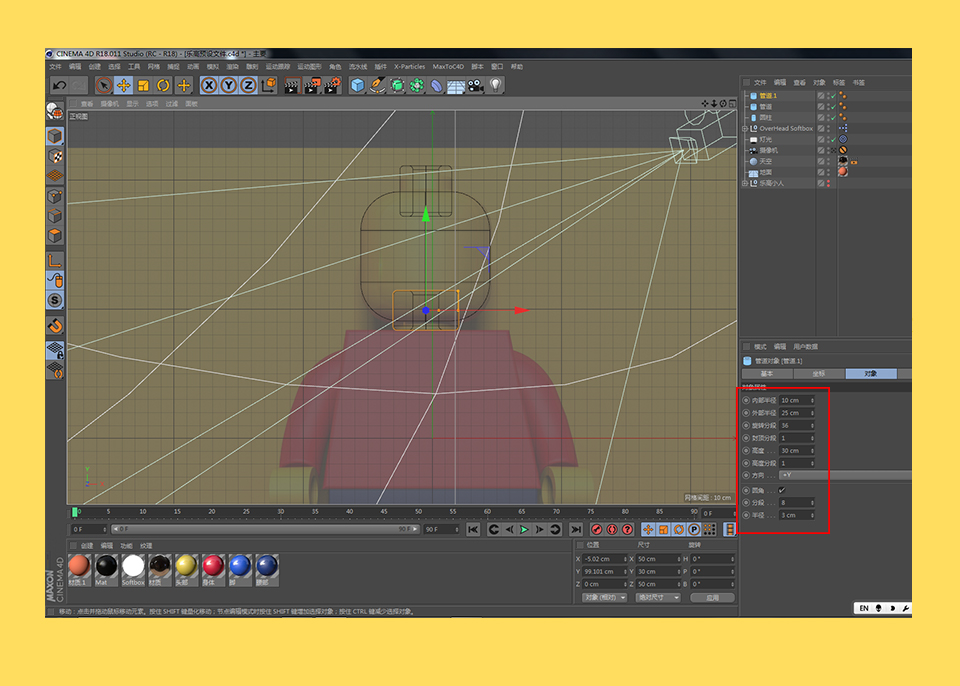
Task: Open the 绝对尺寸 size mode dropdown
Action: 658,597
